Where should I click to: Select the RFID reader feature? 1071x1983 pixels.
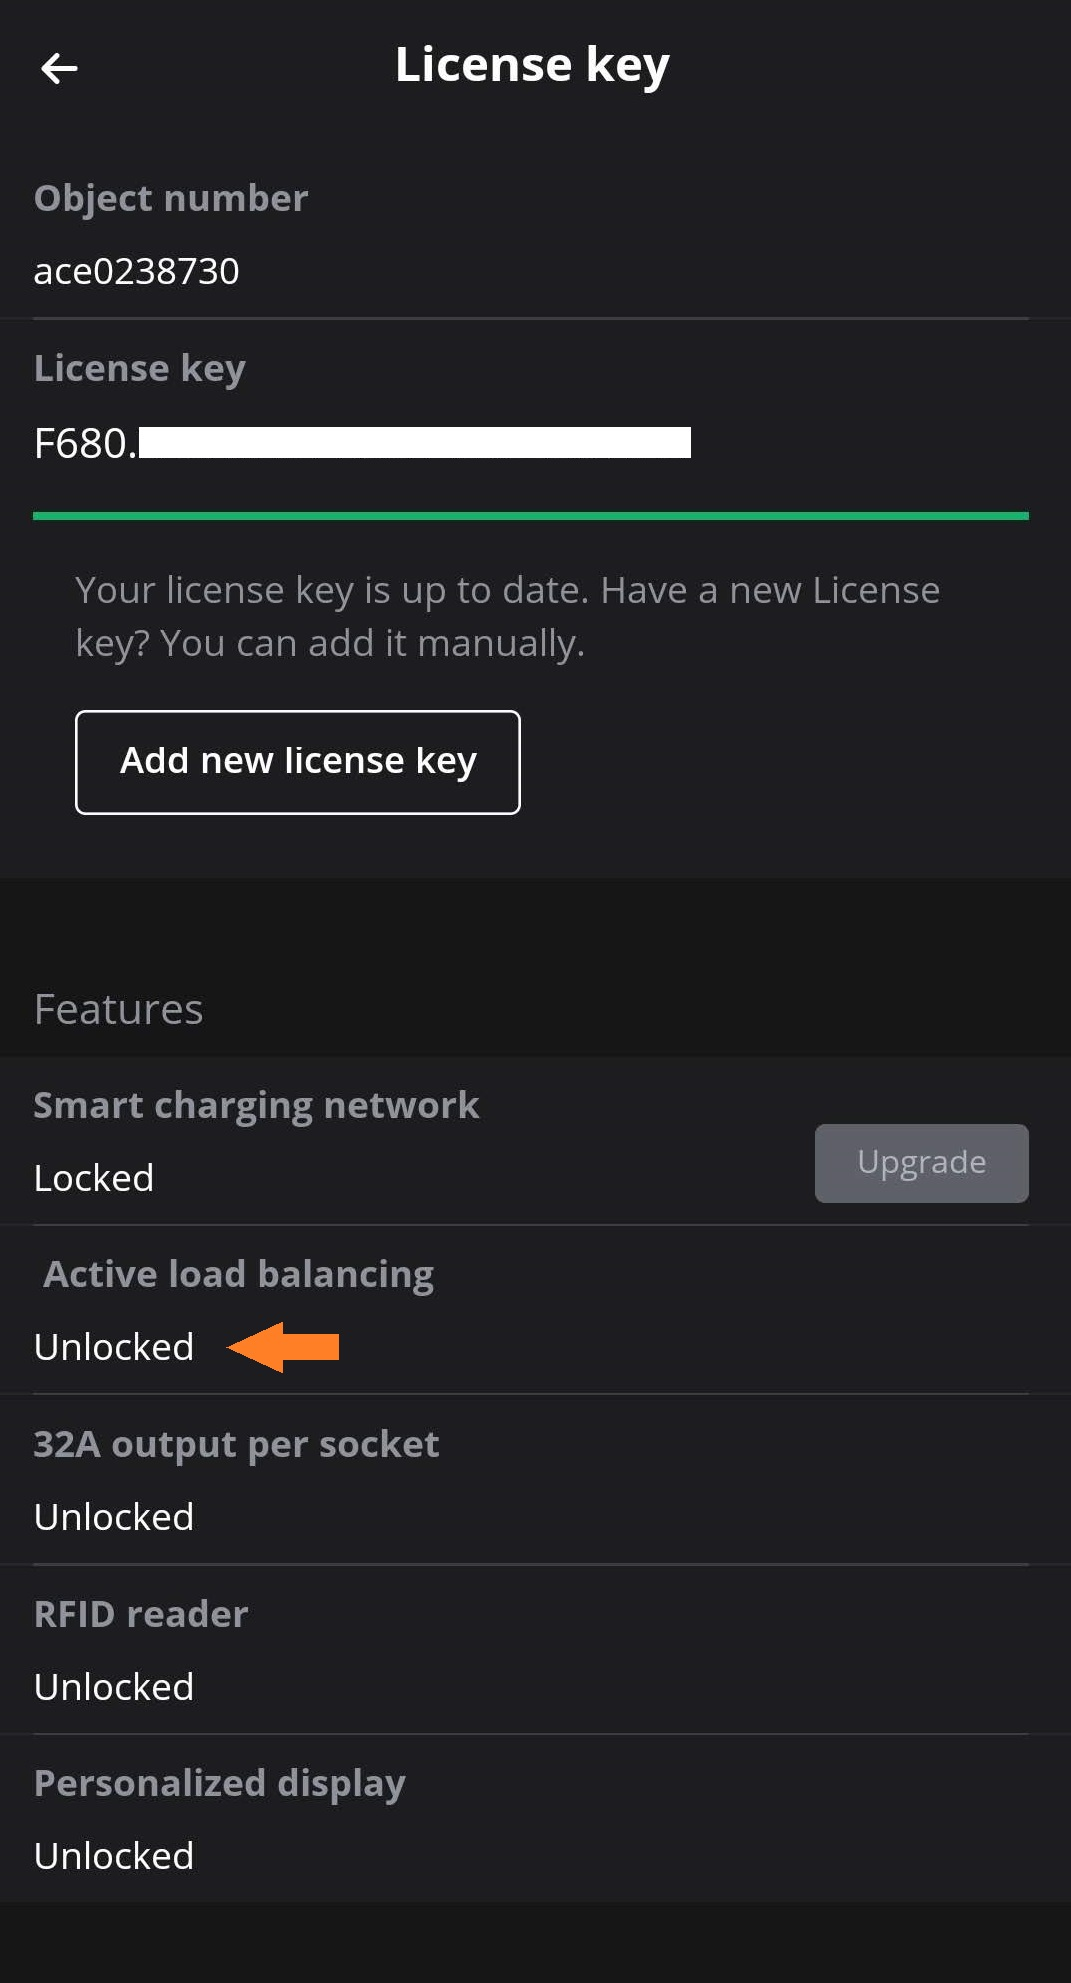pyautogui.click(x=141, y=1614)
